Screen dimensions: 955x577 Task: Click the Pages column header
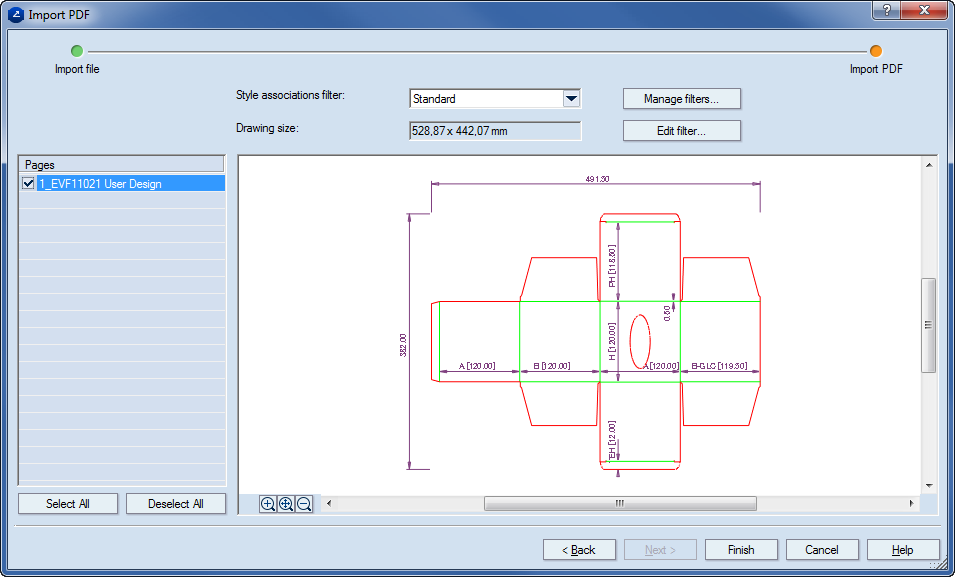pyautogui.click(x=122, y=165)
